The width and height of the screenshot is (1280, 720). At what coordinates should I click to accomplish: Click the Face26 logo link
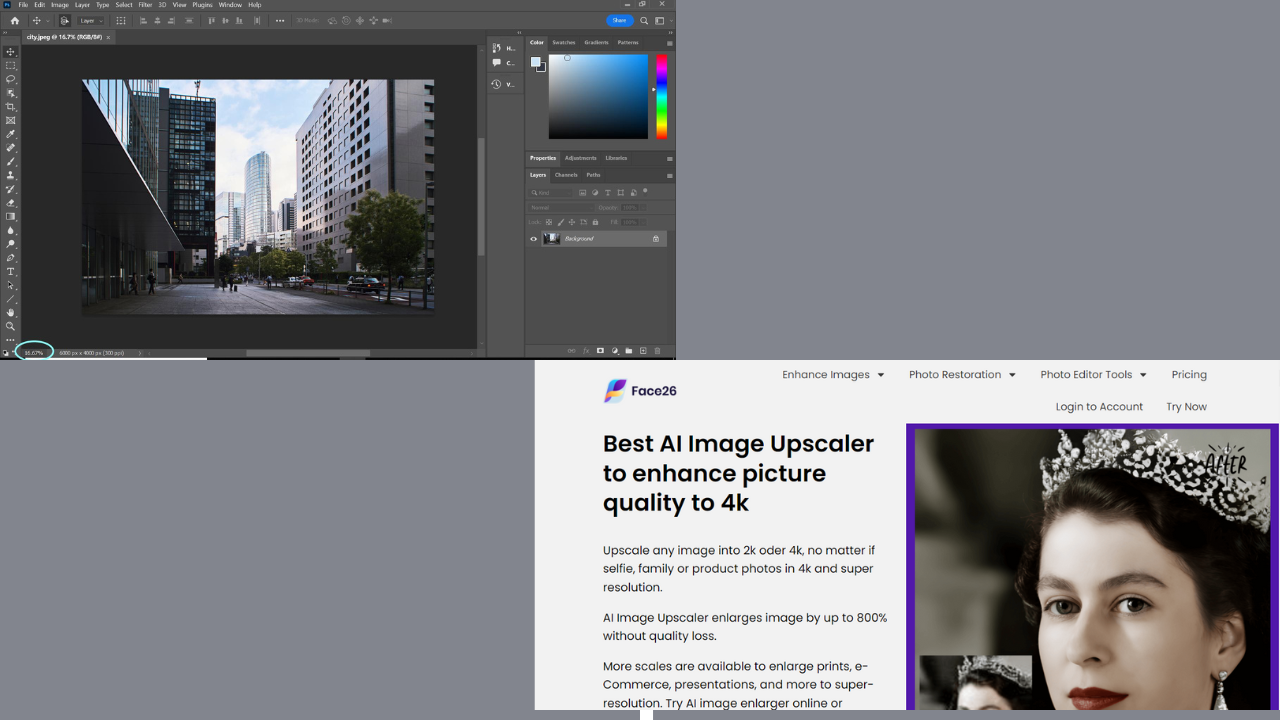[640, 391]
